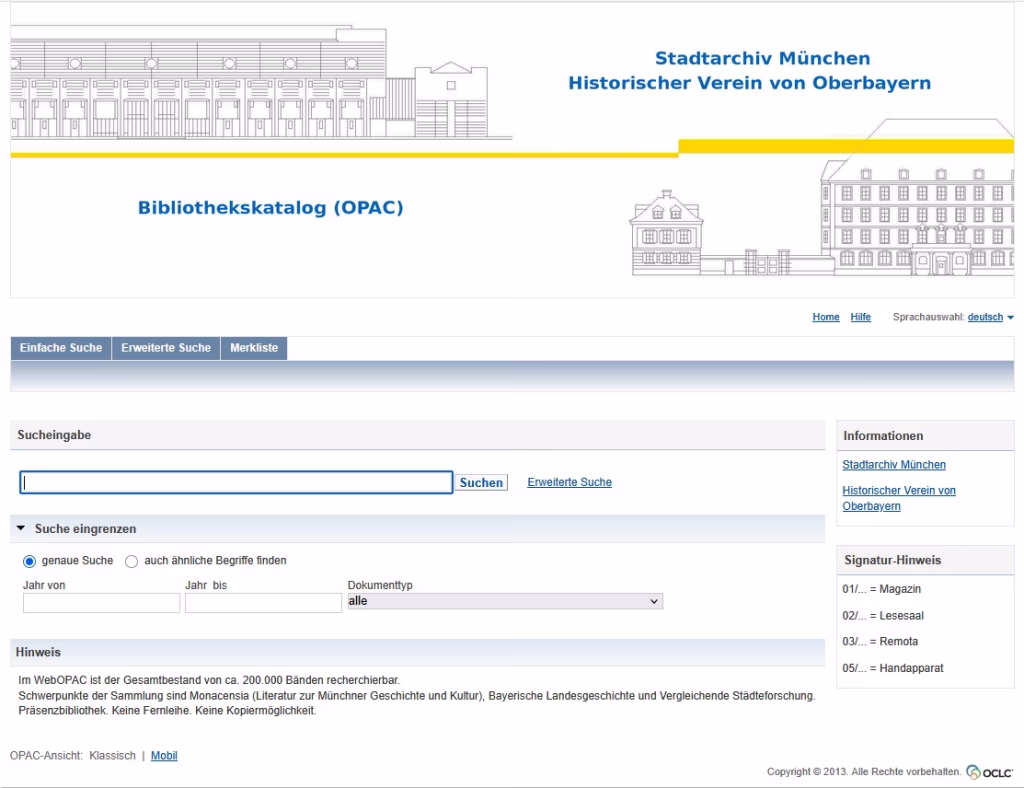Switch to the 'Erweiterte Suche' tab
The width and height of the screenshot is (1024, 788).
tap(164, 347)
